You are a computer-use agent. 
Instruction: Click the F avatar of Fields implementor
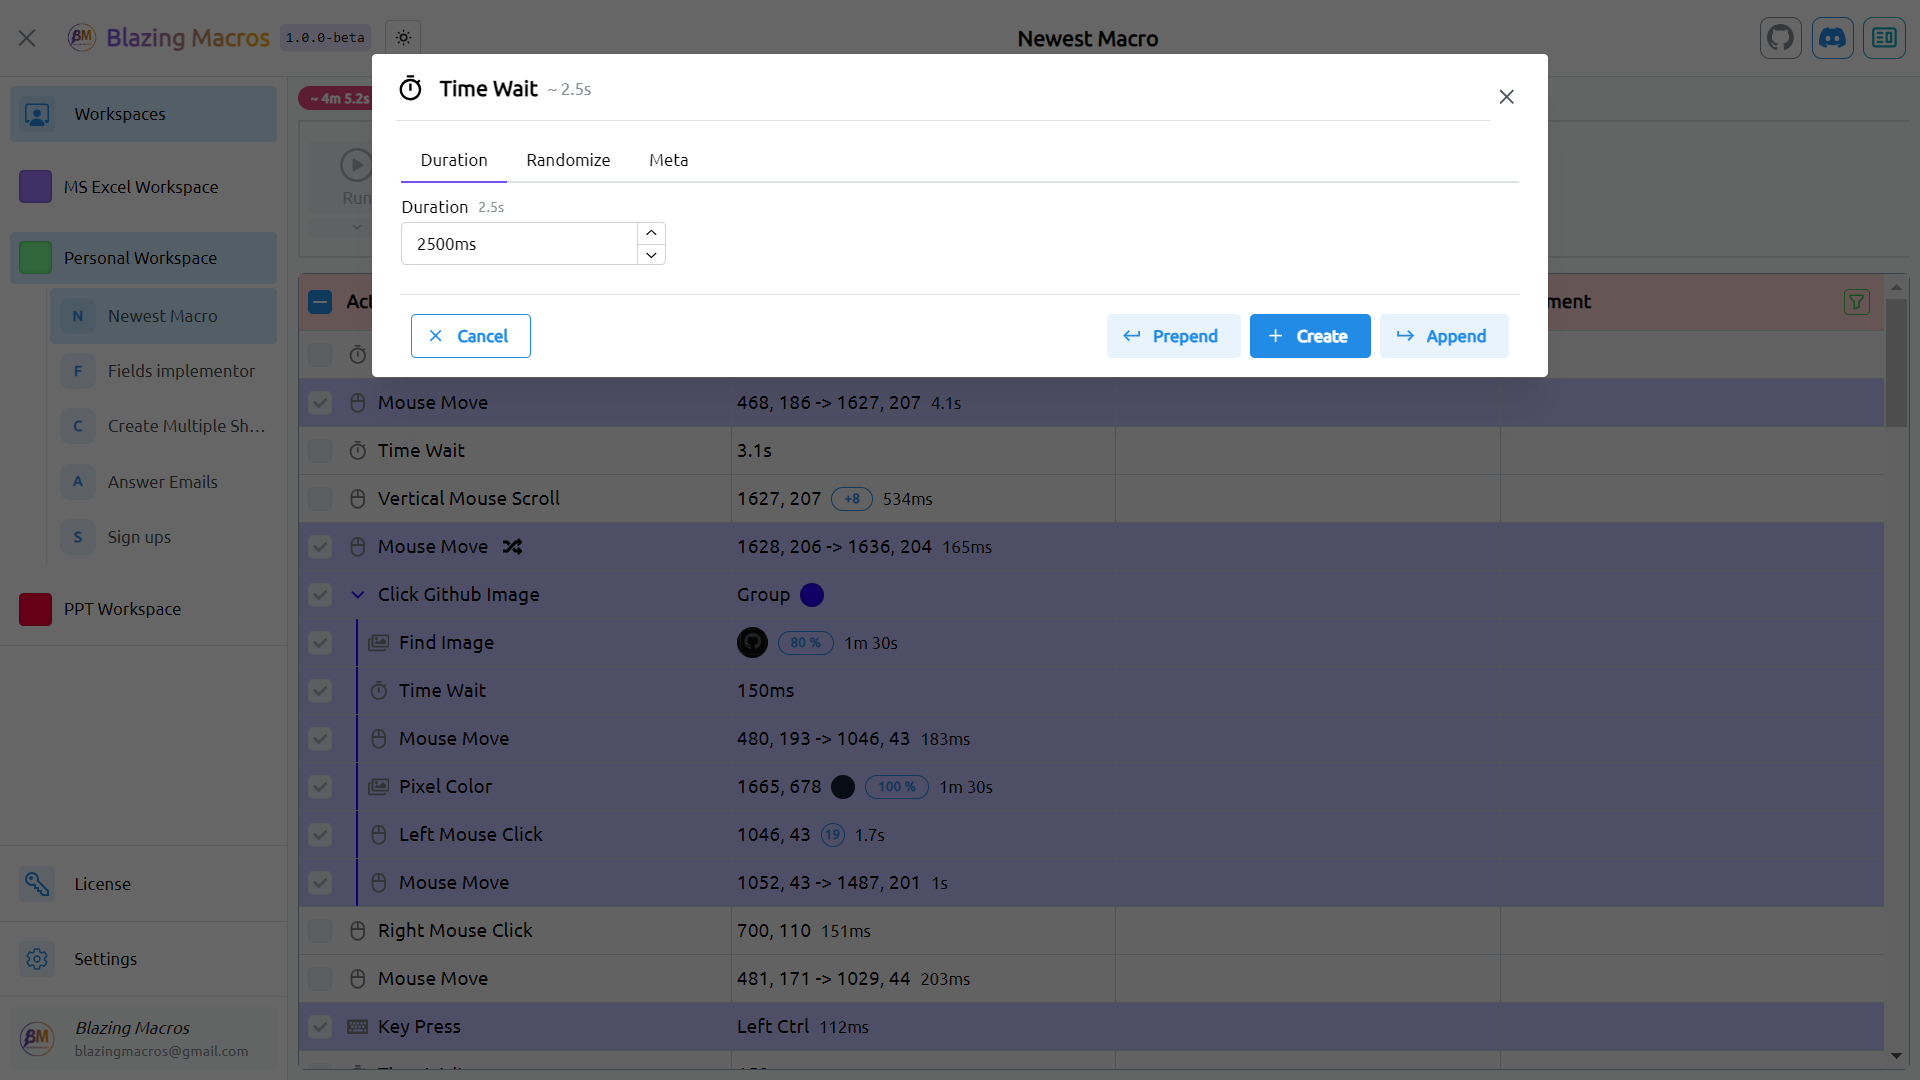tap(78, 371)
